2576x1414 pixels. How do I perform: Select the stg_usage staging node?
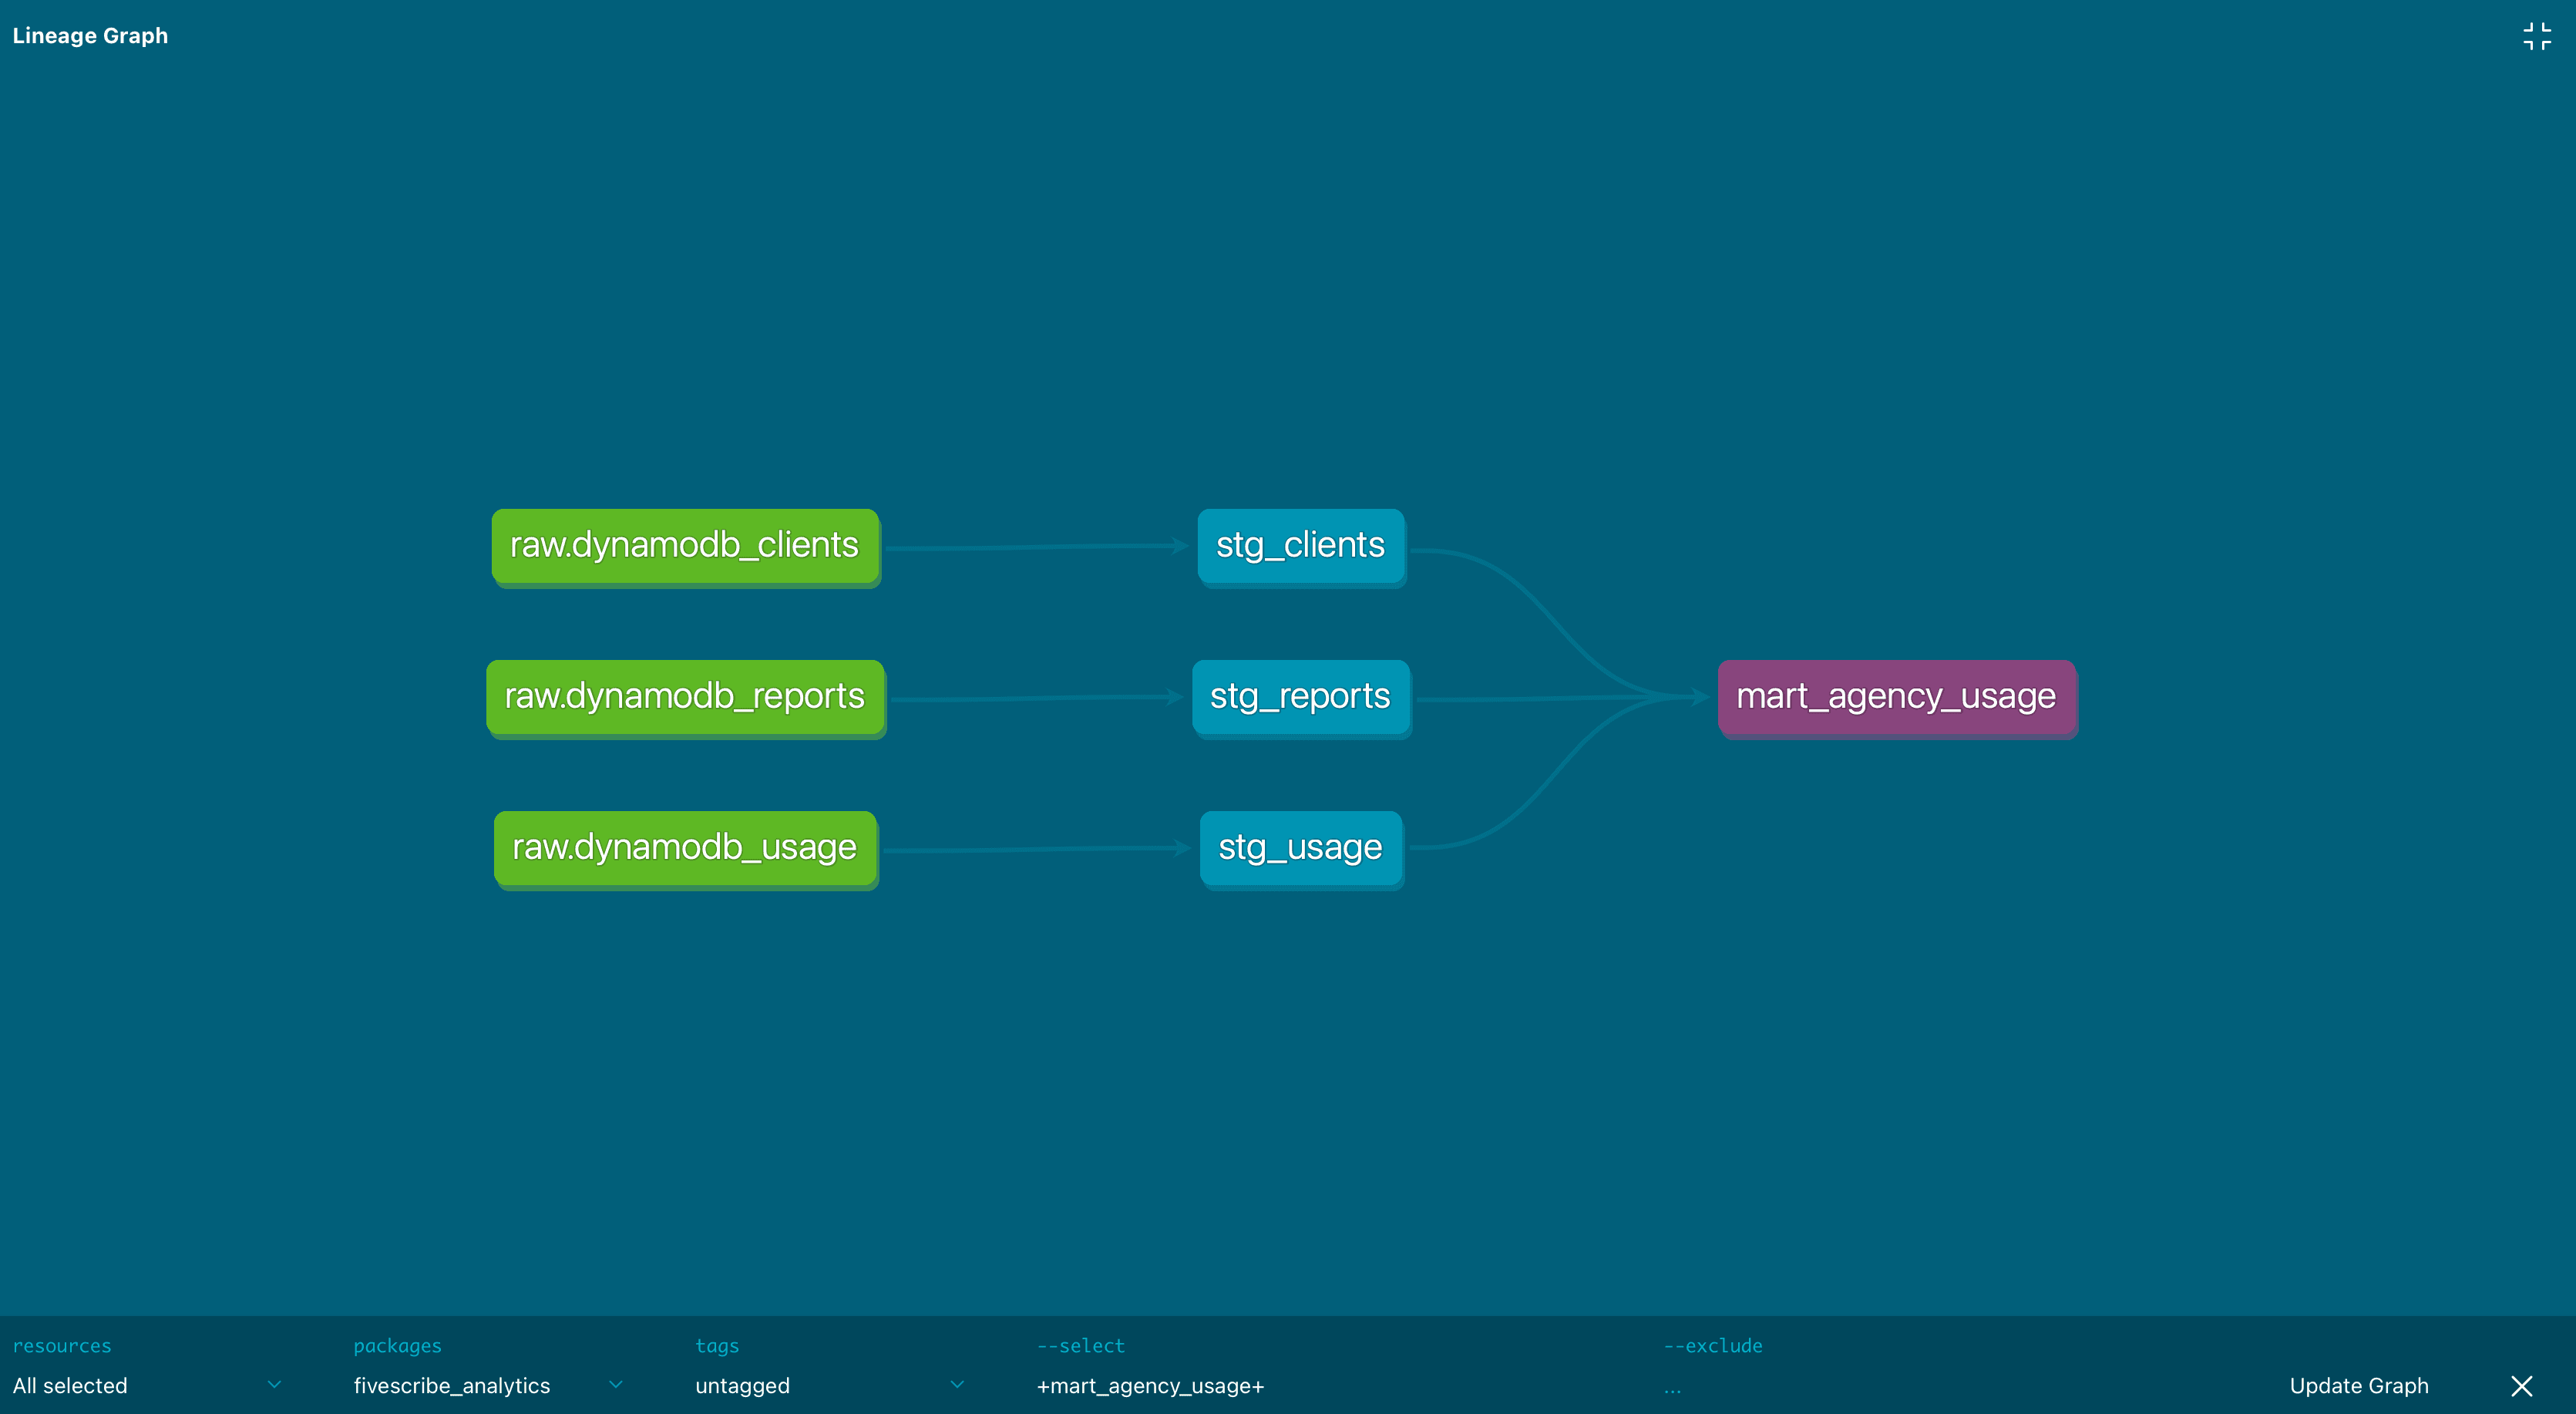point(1300,847)
